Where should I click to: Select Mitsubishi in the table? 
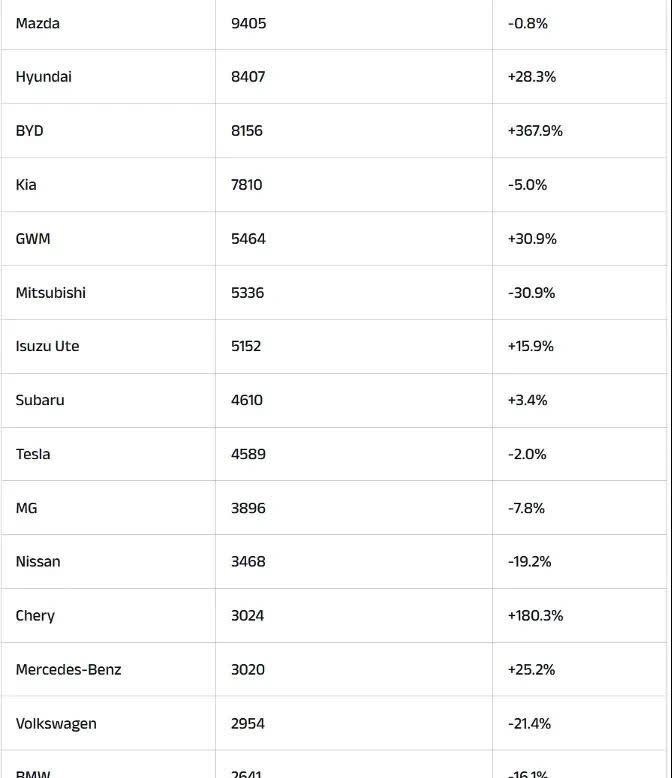click(51, 293)
